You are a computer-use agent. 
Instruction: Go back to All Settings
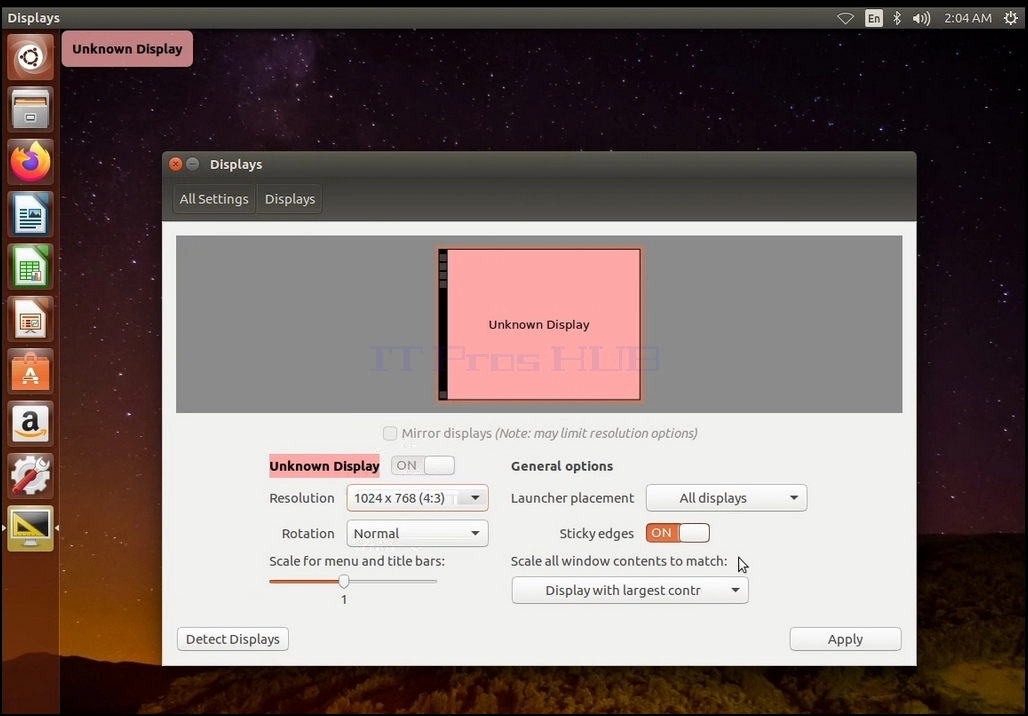[214, 199]
